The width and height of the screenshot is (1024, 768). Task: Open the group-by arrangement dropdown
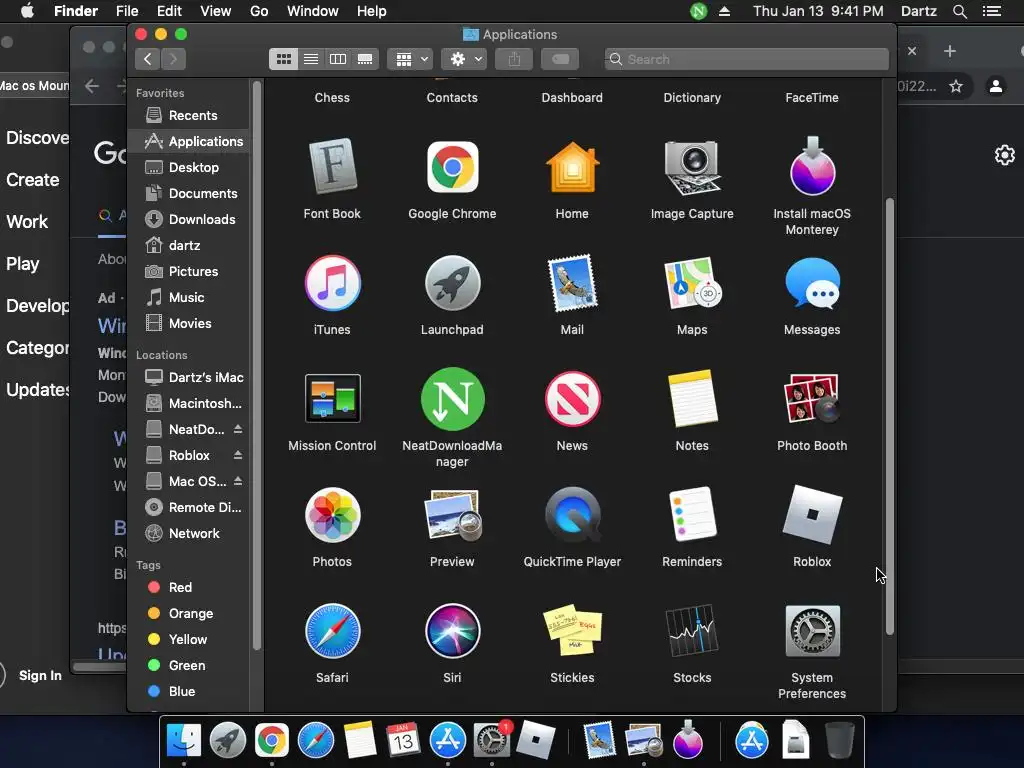point(411,59)
